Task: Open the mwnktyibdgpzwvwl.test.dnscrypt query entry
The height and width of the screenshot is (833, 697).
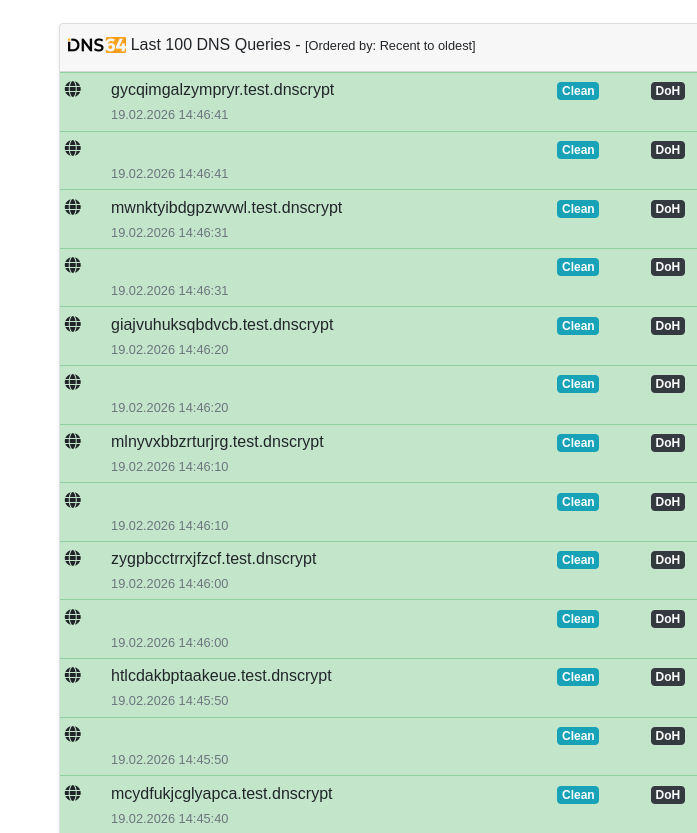Action: coord(226,208)
